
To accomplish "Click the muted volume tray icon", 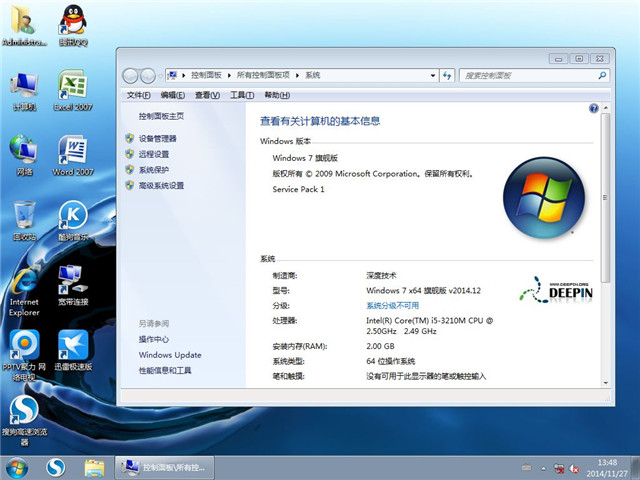I will tap(575, 468).
